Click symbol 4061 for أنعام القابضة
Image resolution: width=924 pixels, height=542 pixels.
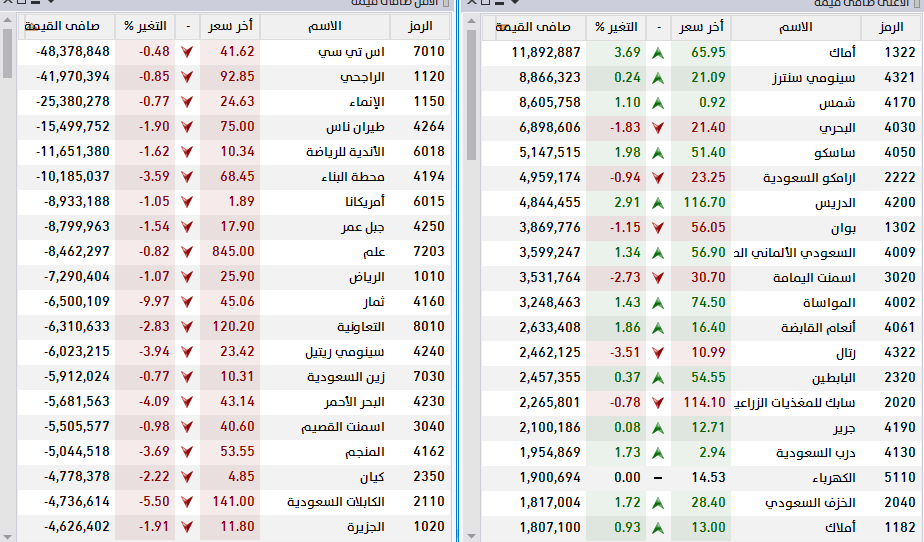(900, 328)
